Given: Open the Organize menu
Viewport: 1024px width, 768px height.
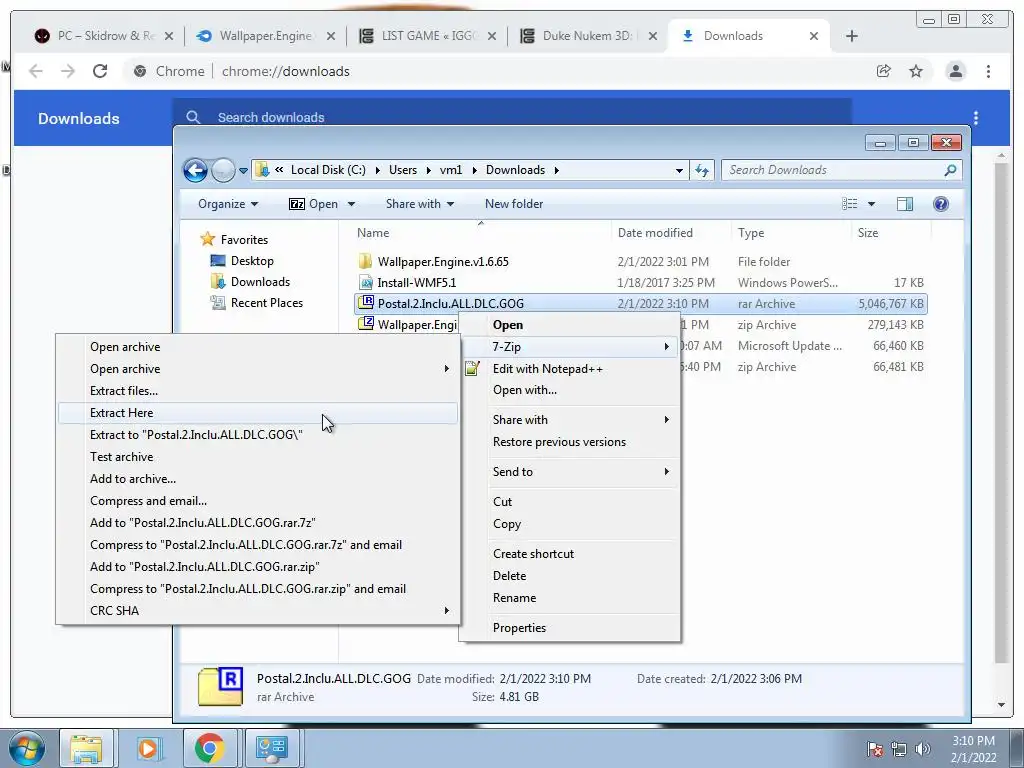Looking at the screenshot, I should 228,204.
